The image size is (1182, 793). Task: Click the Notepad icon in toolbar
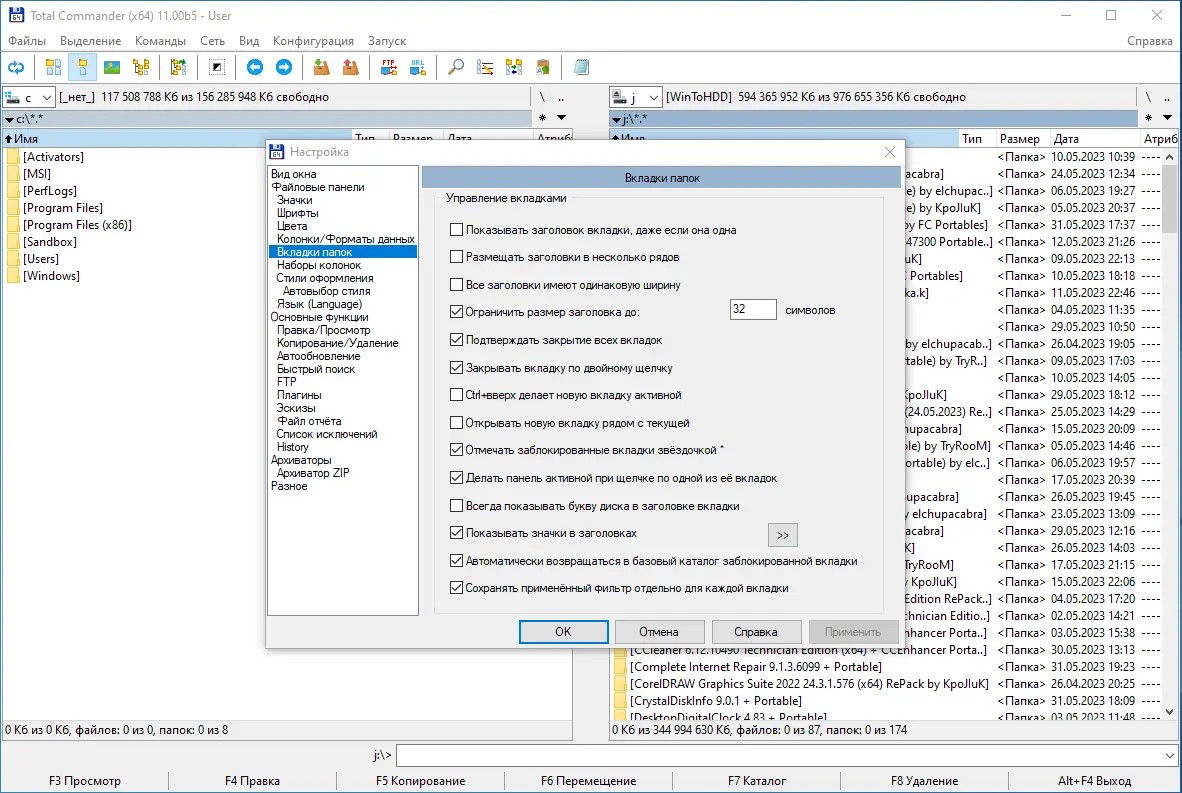pos(581,68)
